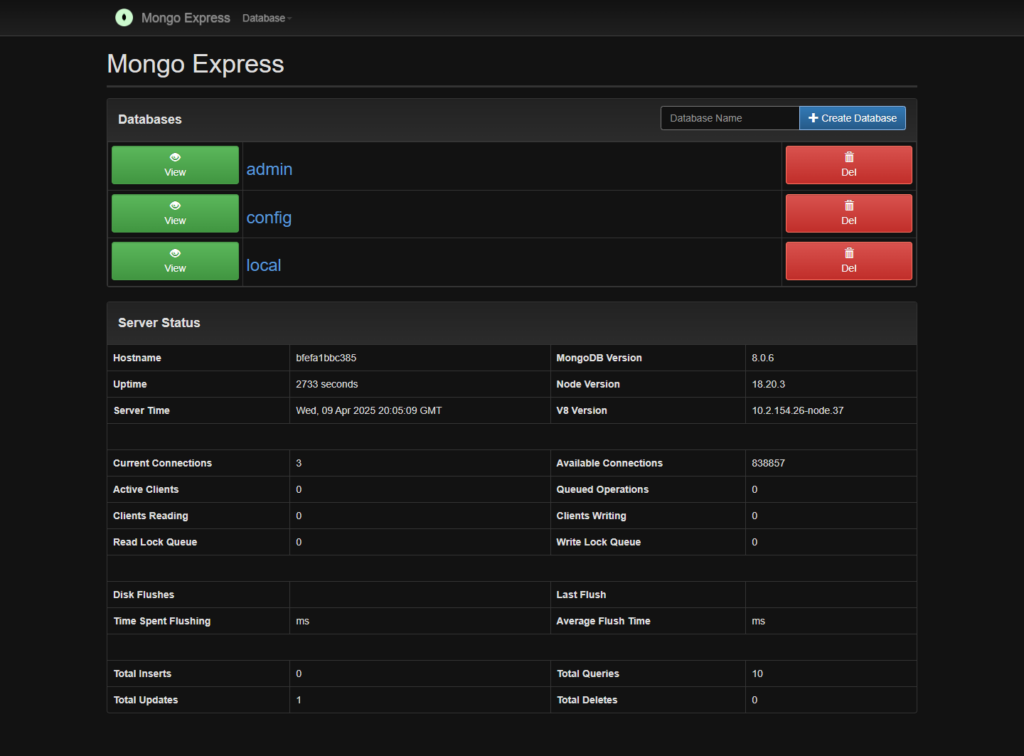Select Total Updates value 1
The width and height of the screenshot is (1024, 756).
click(x=298, y=700)
